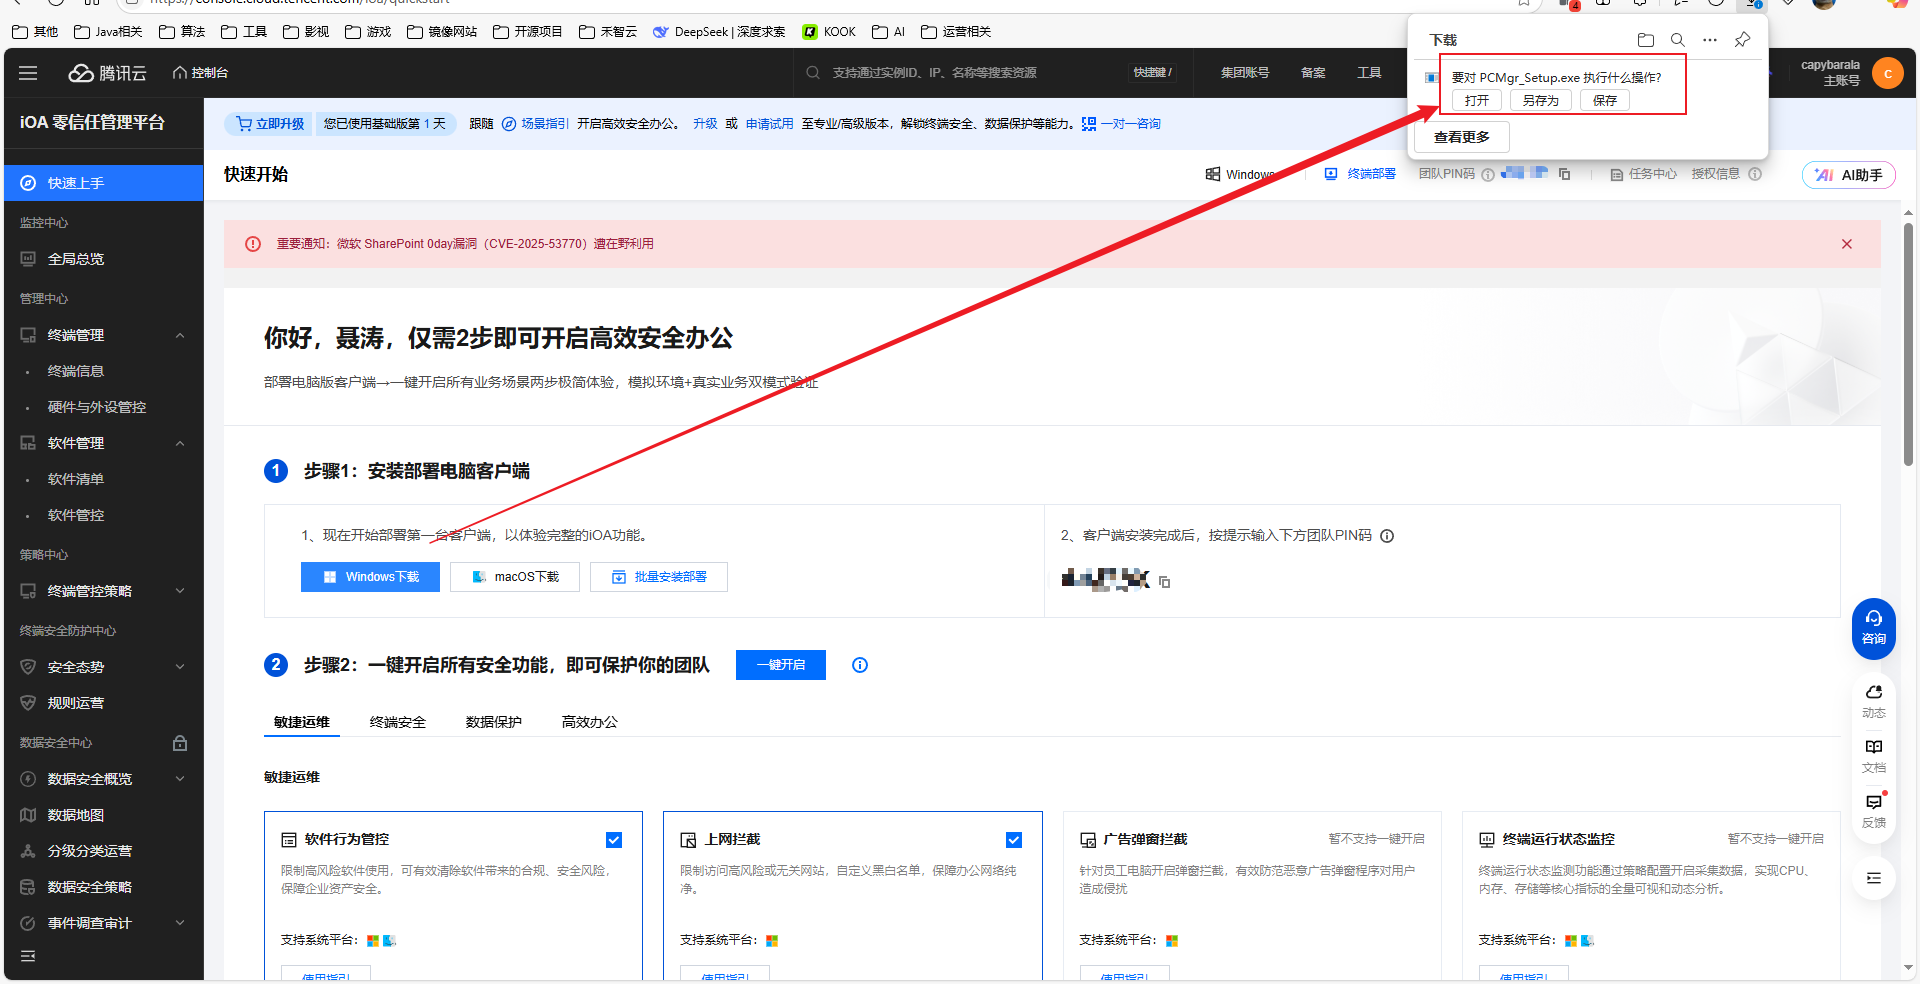Screen dimensions: 1920x984
Task: Click the 一对一咨询 link
Action: (1121, 124)
